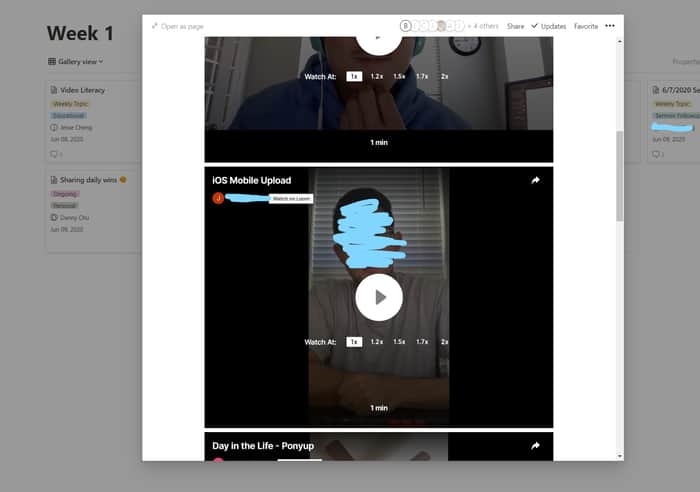Click the Open as page expand icon
Screen dimensions: 700x492
click(x=154, y=26)
